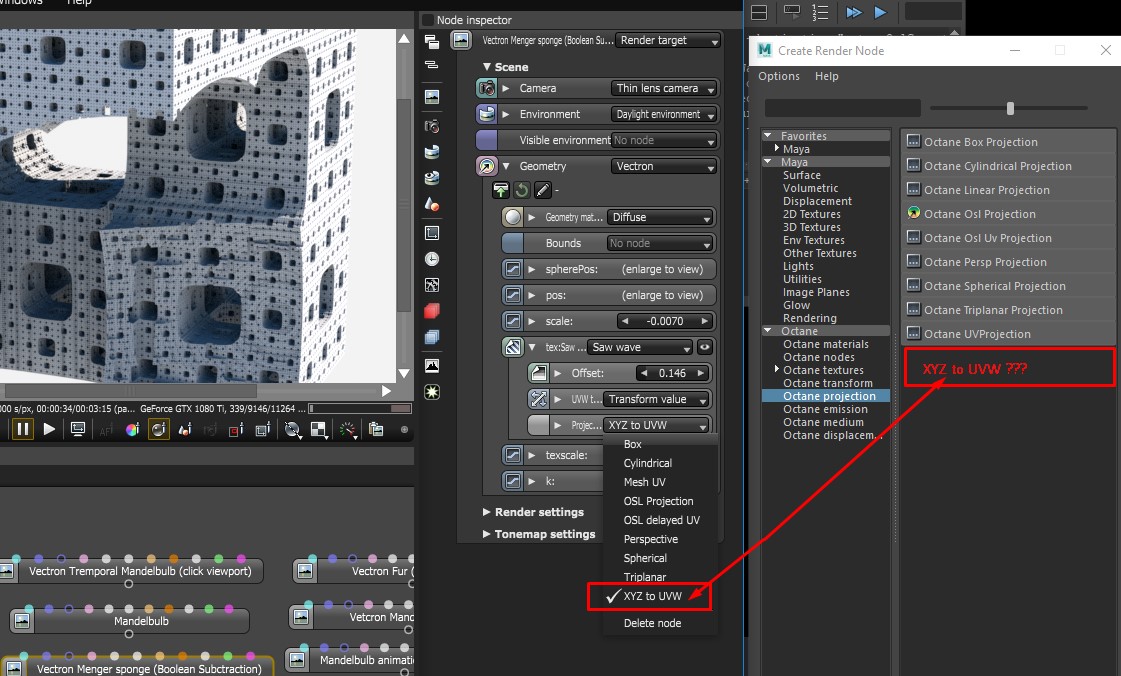Screen dimensions: 1121x676
Task: Click viewport vertical scrollbar down arrow
Action: [404, 373]
